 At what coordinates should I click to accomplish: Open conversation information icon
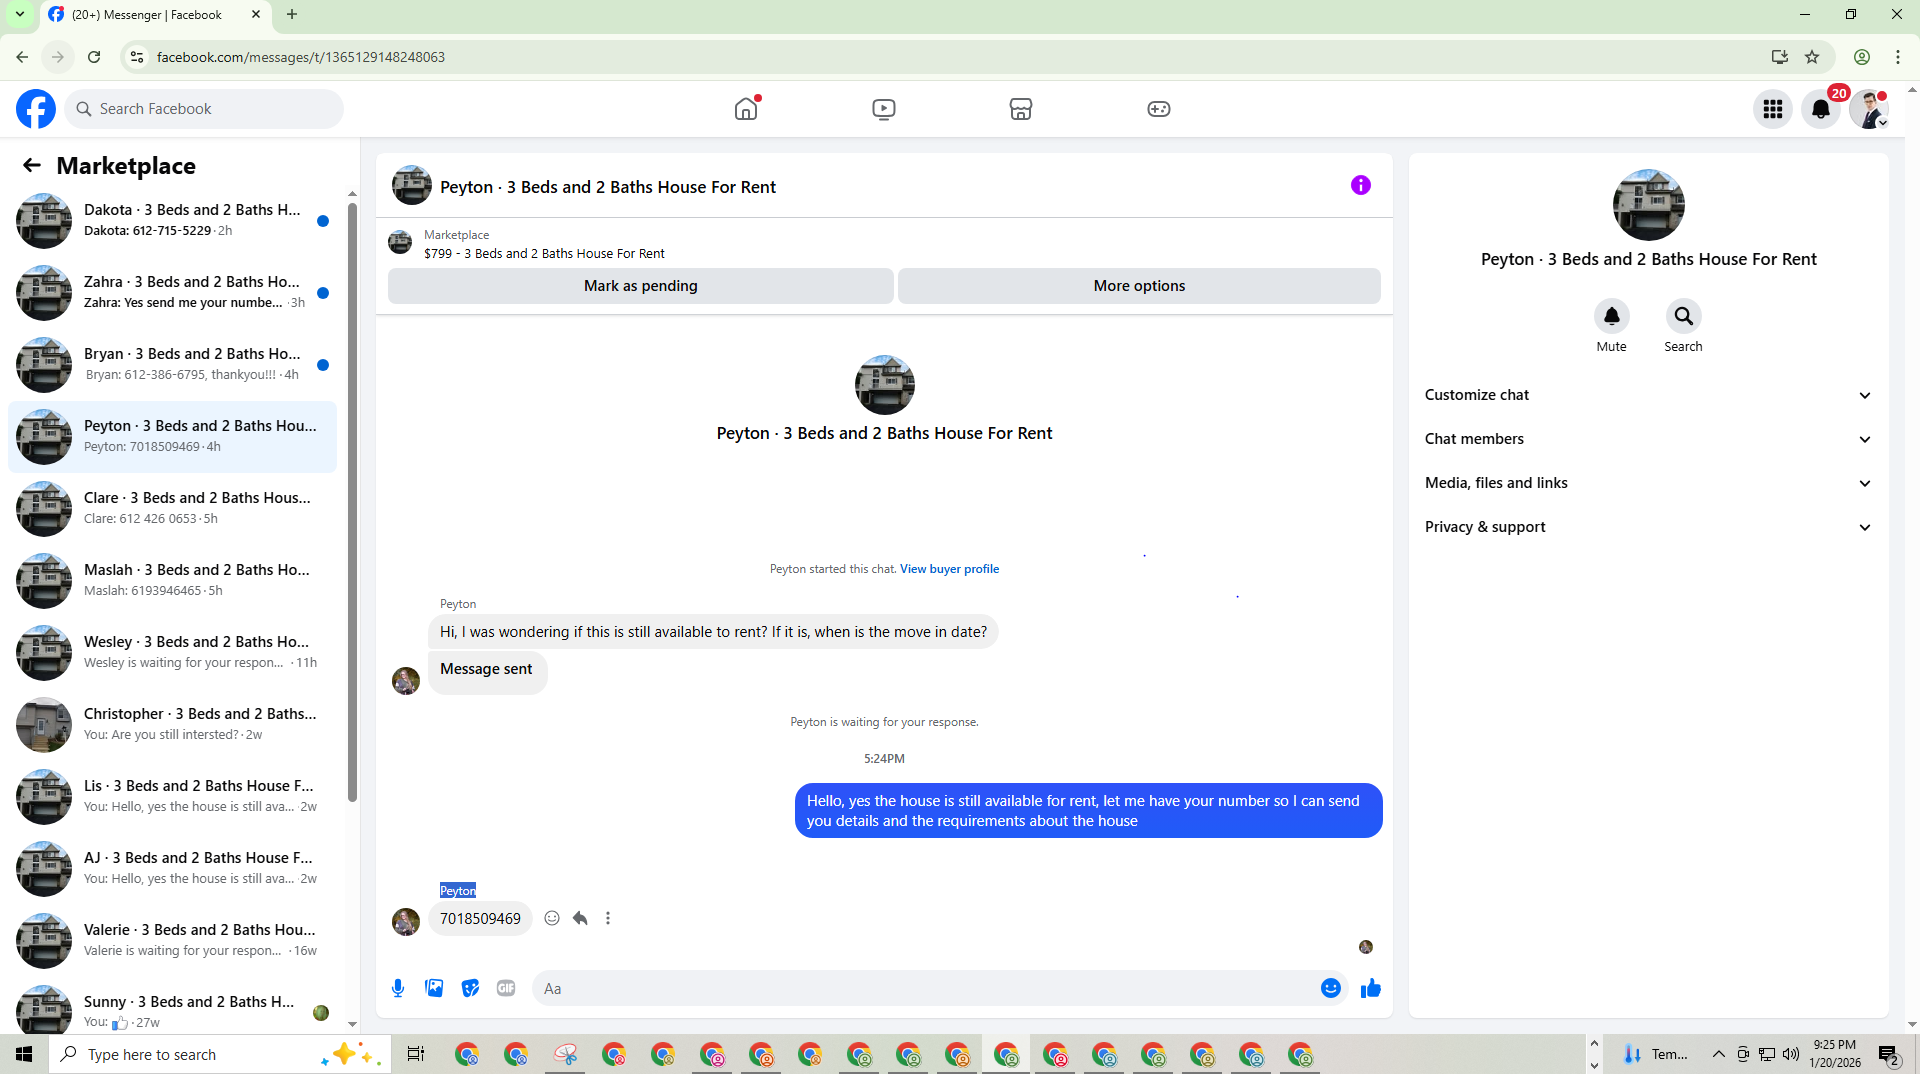click(x=1361, y=185)
